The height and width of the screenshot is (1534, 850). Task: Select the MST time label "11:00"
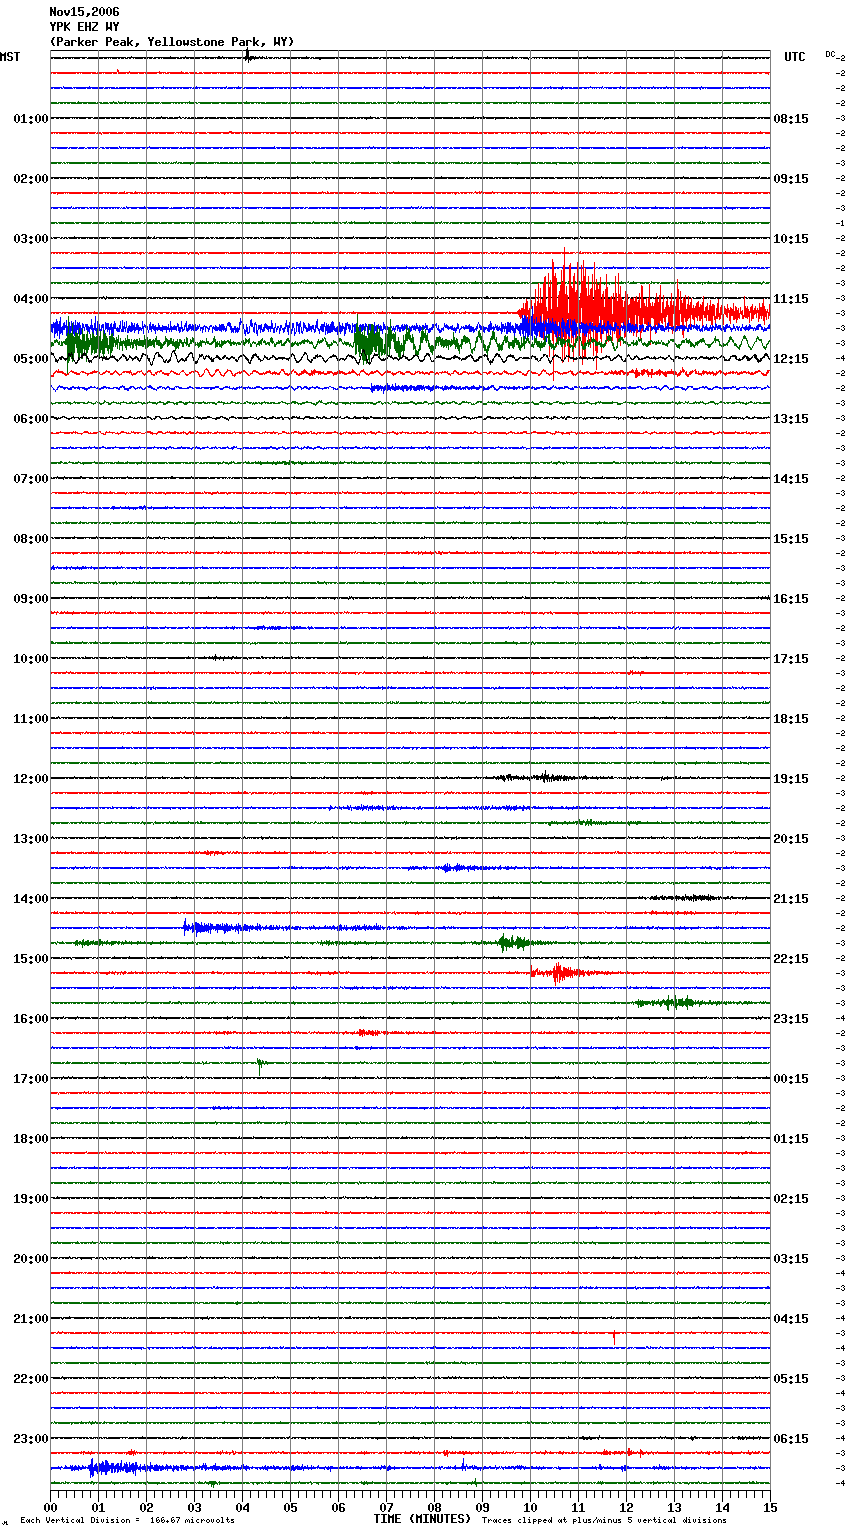point(31,719)
